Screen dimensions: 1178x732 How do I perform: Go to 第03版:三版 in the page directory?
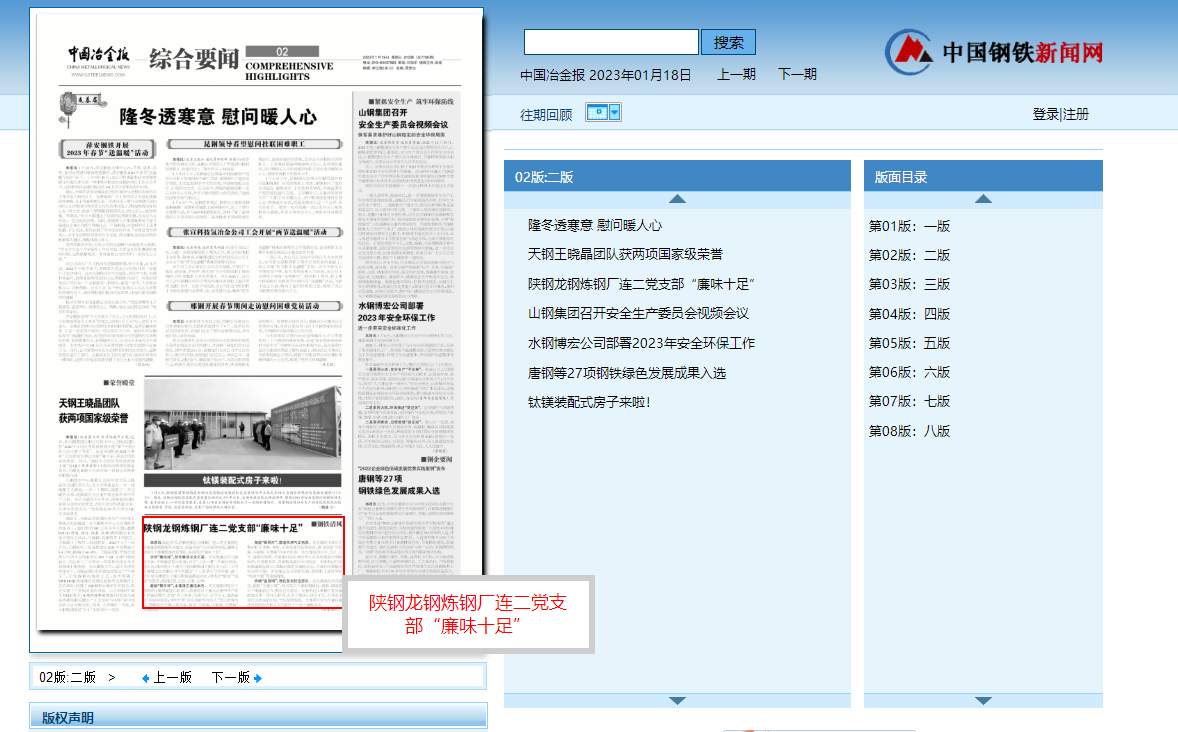[x=909, y=284]
